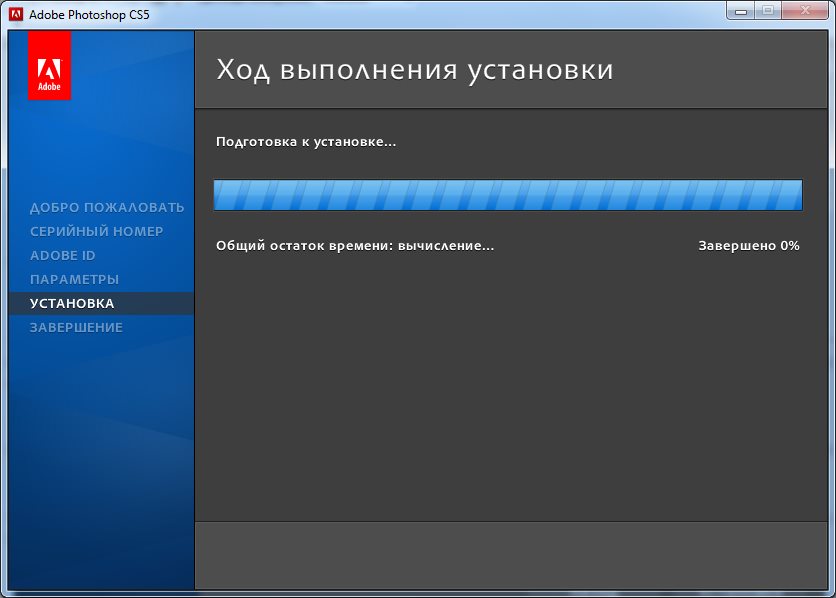
Task: Click the Adobe Photoshop CS5 window title text
Action: point(89,15)
